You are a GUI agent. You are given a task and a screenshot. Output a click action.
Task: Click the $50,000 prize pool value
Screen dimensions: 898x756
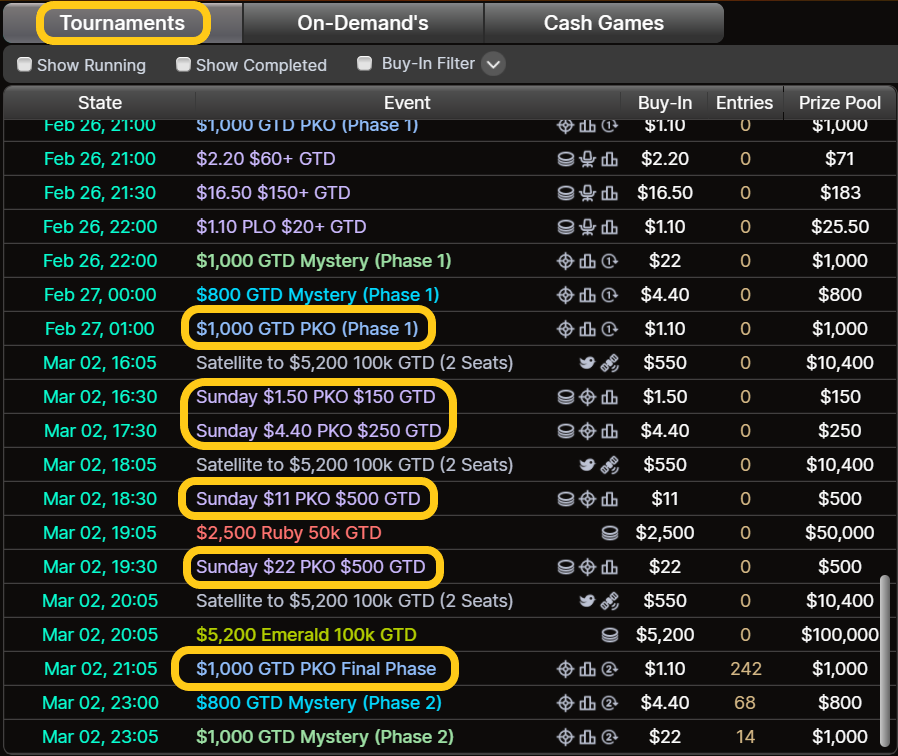pos(840,533)
